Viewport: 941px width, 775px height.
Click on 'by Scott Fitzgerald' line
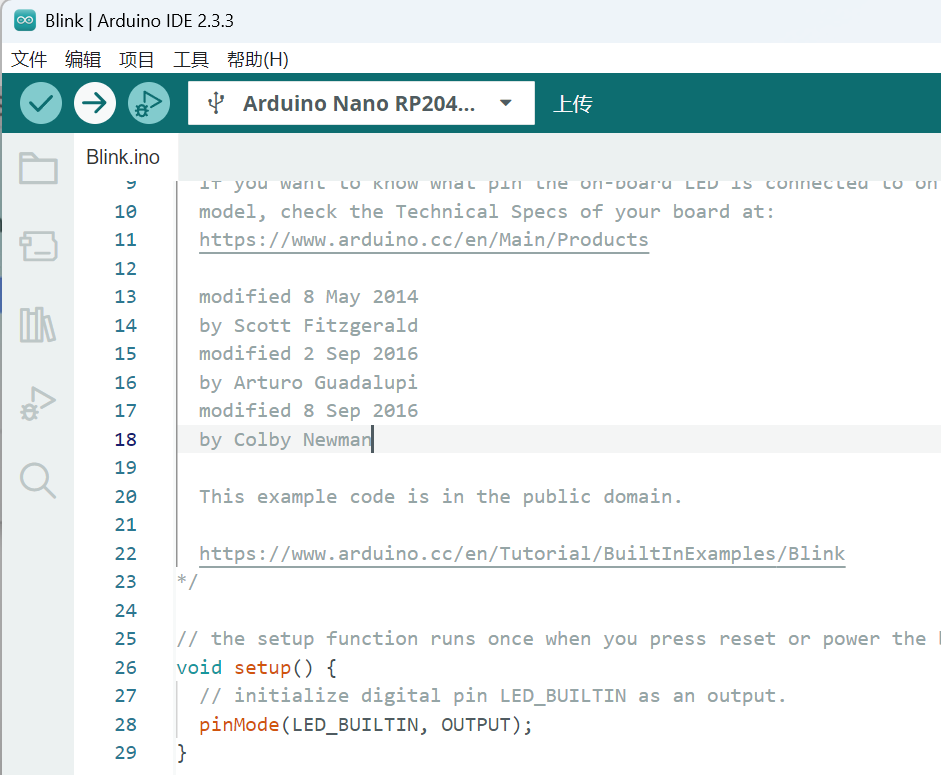pyautogui.click(x=308, y=325)
